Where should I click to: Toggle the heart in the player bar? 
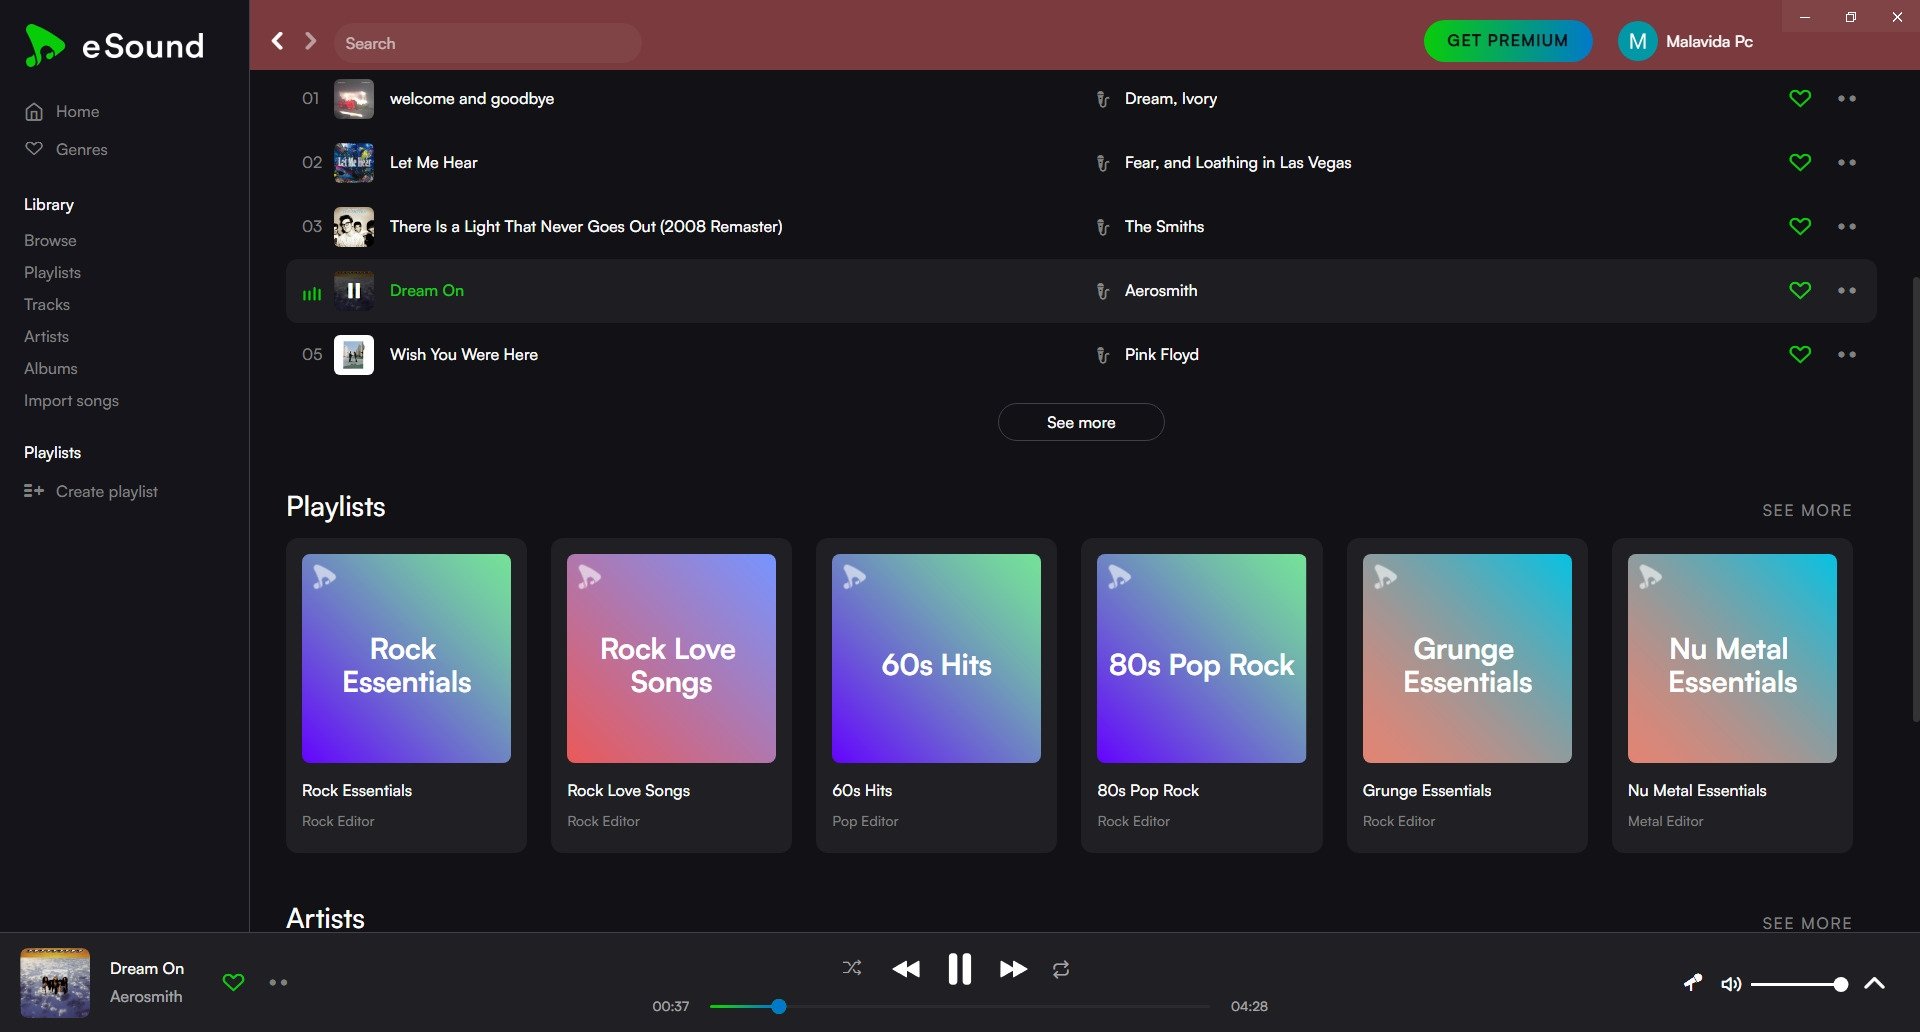pos(233,982)
